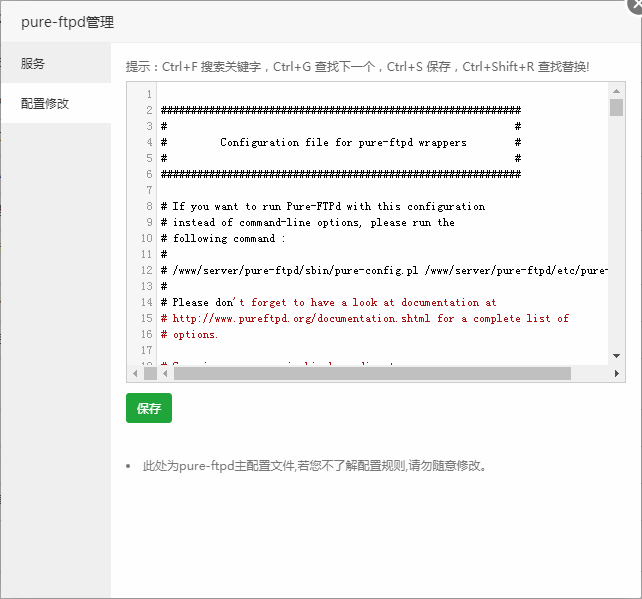Click line number 17 in gutter

click(147, 350)
